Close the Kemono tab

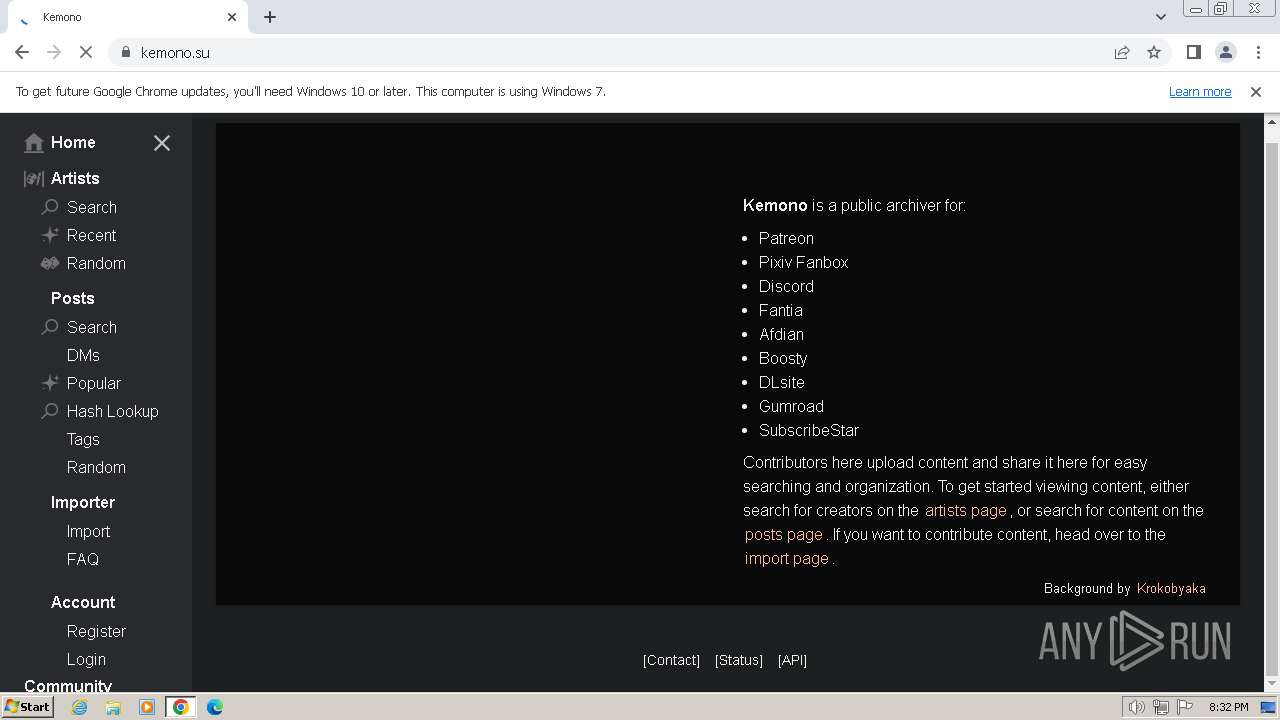(x=232, y=17)
